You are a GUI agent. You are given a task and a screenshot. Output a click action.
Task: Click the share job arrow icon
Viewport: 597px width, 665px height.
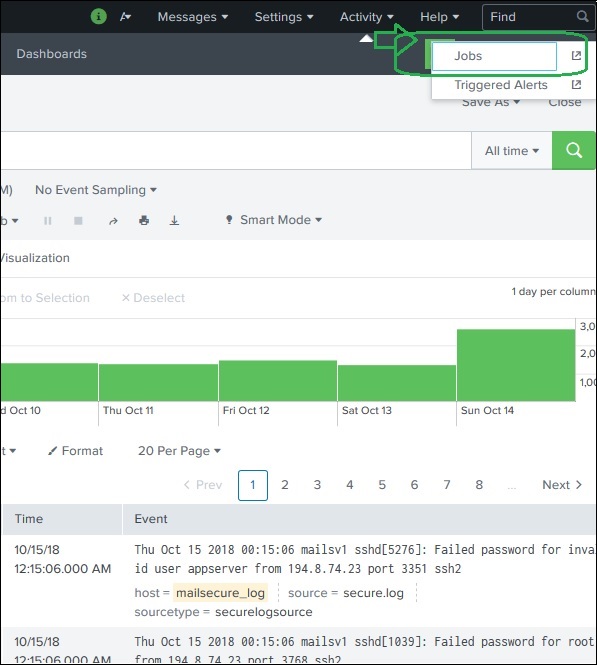[x=113, y=221]
